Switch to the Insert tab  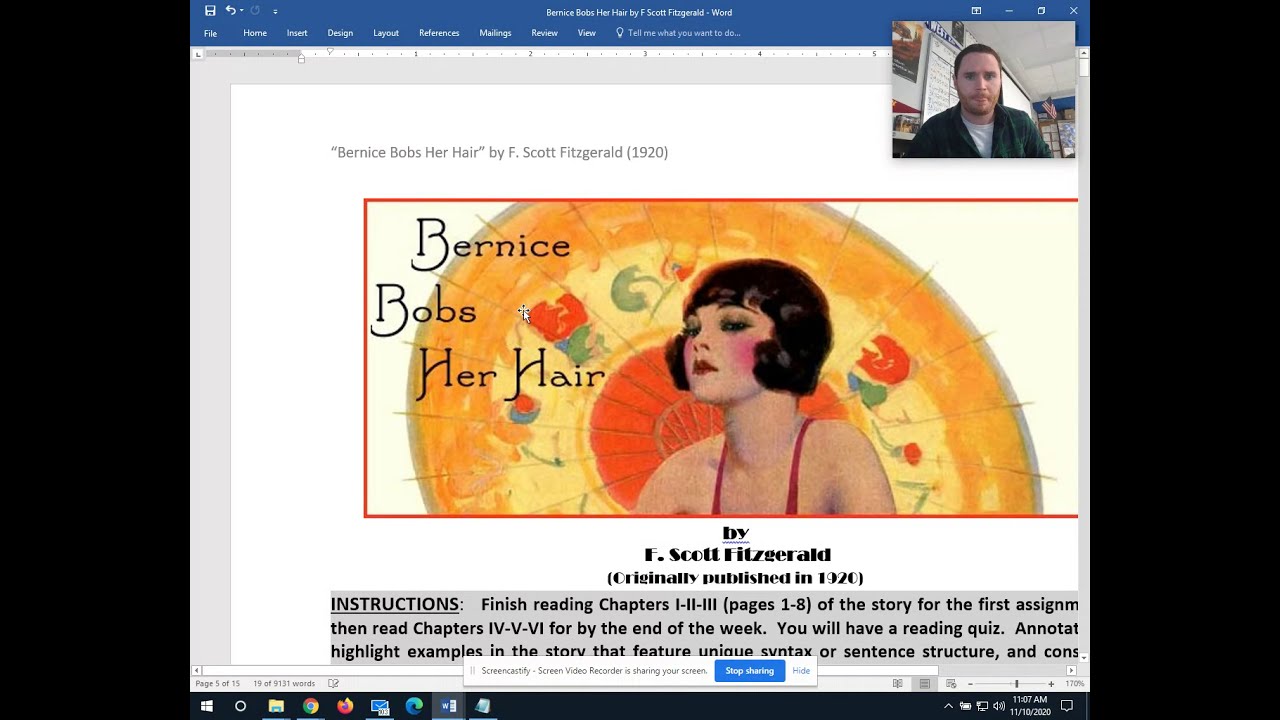[297, 33]
